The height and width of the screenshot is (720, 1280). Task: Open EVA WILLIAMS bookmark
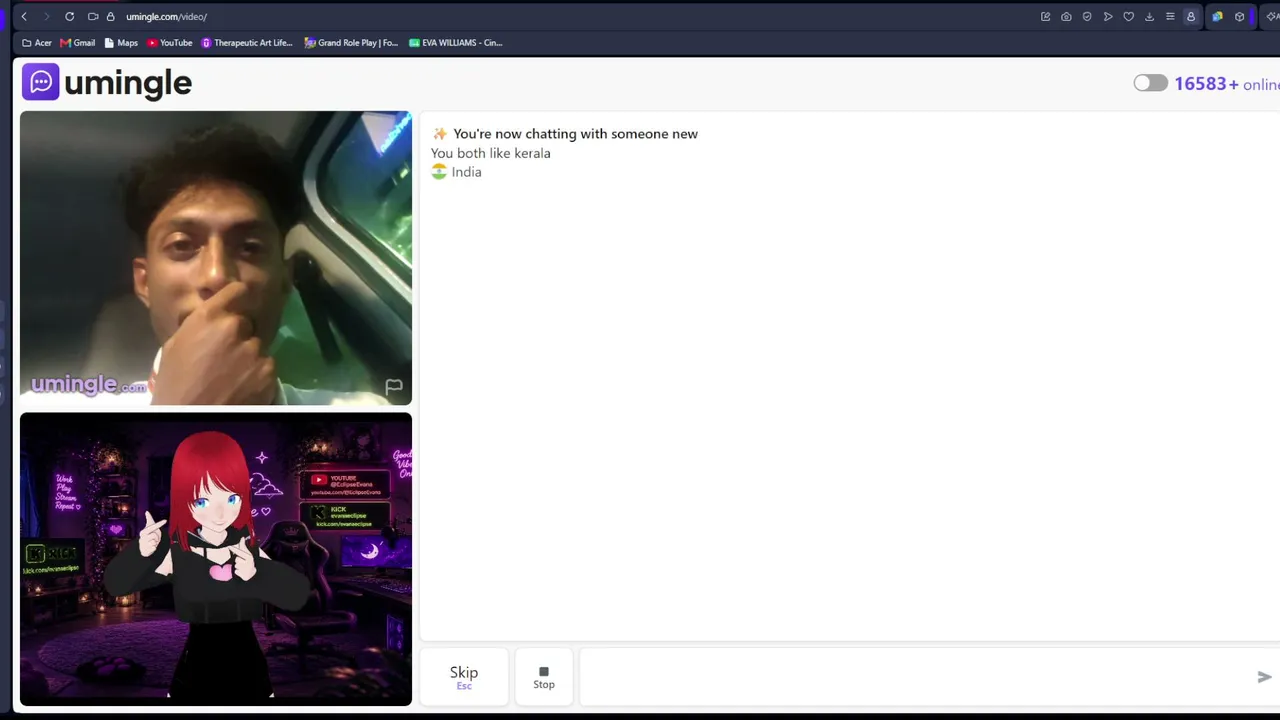coord(456,43)
